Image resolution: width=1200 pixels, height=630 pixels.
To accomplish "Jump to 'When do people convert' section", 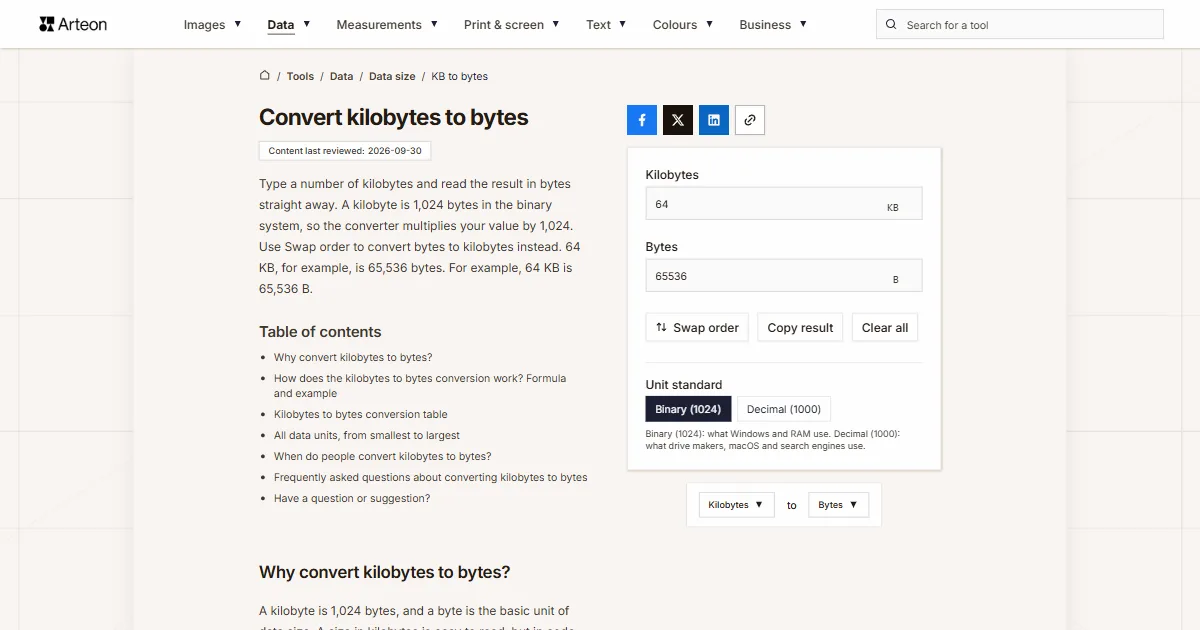I will [x=383, y=456].
